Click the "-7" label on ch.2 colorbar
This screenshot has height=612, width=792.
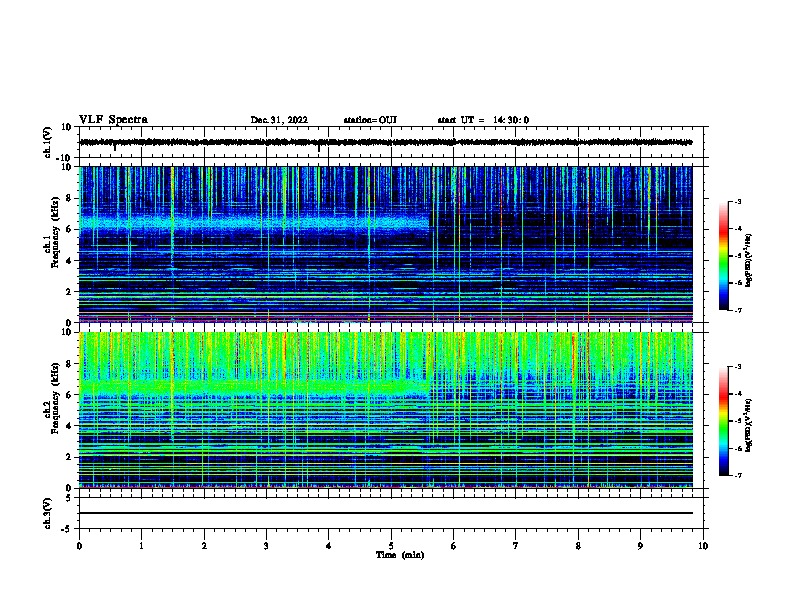pos(738,475)
